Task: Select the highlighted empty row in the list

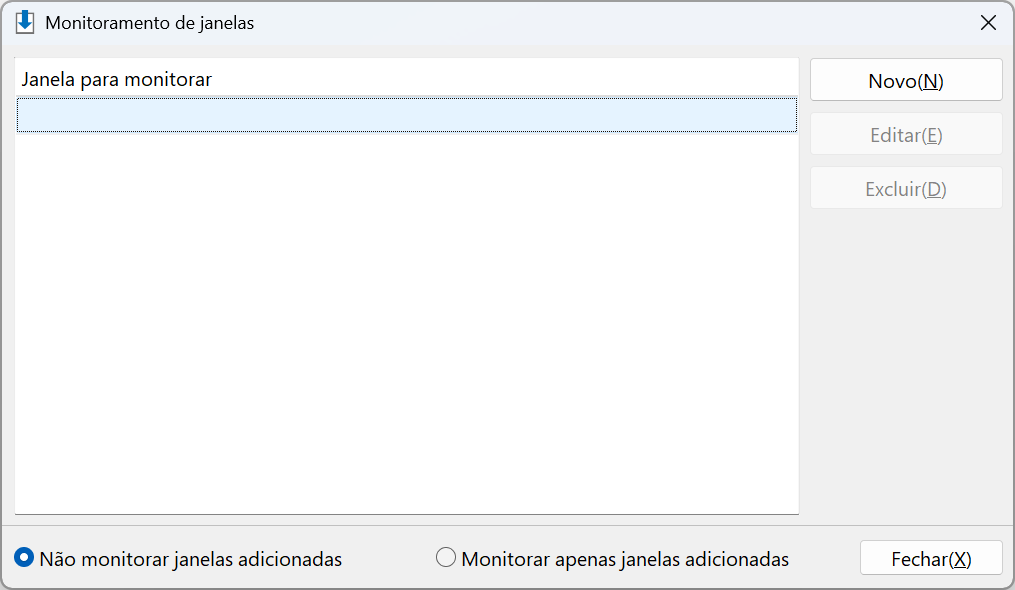Action: (x=407, y=115)
